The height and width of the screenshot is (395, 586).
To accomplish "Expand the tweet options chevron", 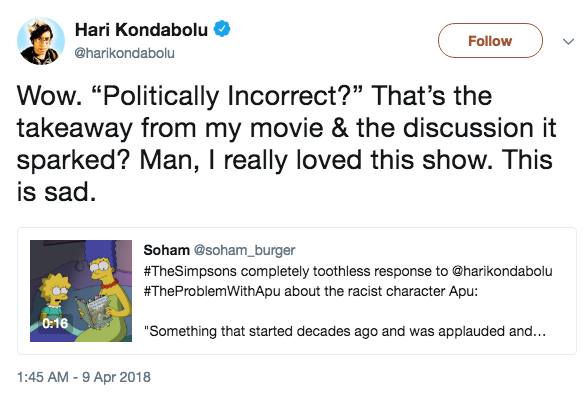I will pos(568,41).
